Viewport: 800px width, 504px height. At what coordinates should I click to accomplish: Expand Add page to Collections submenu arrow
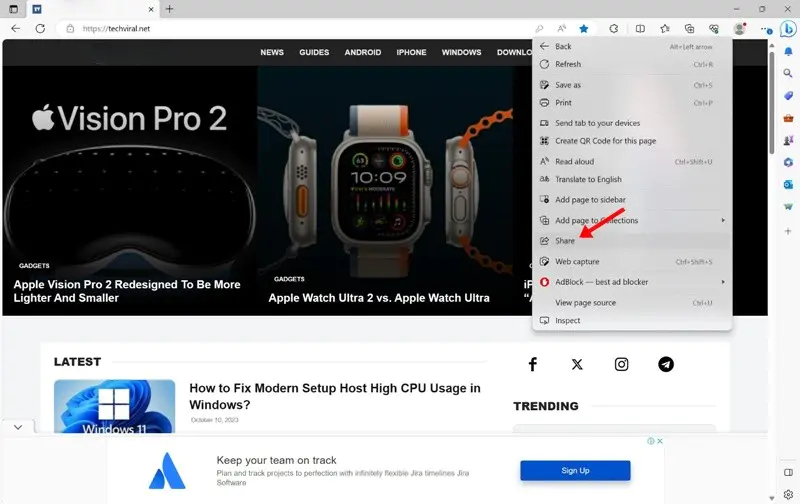[x=722, y=220]
